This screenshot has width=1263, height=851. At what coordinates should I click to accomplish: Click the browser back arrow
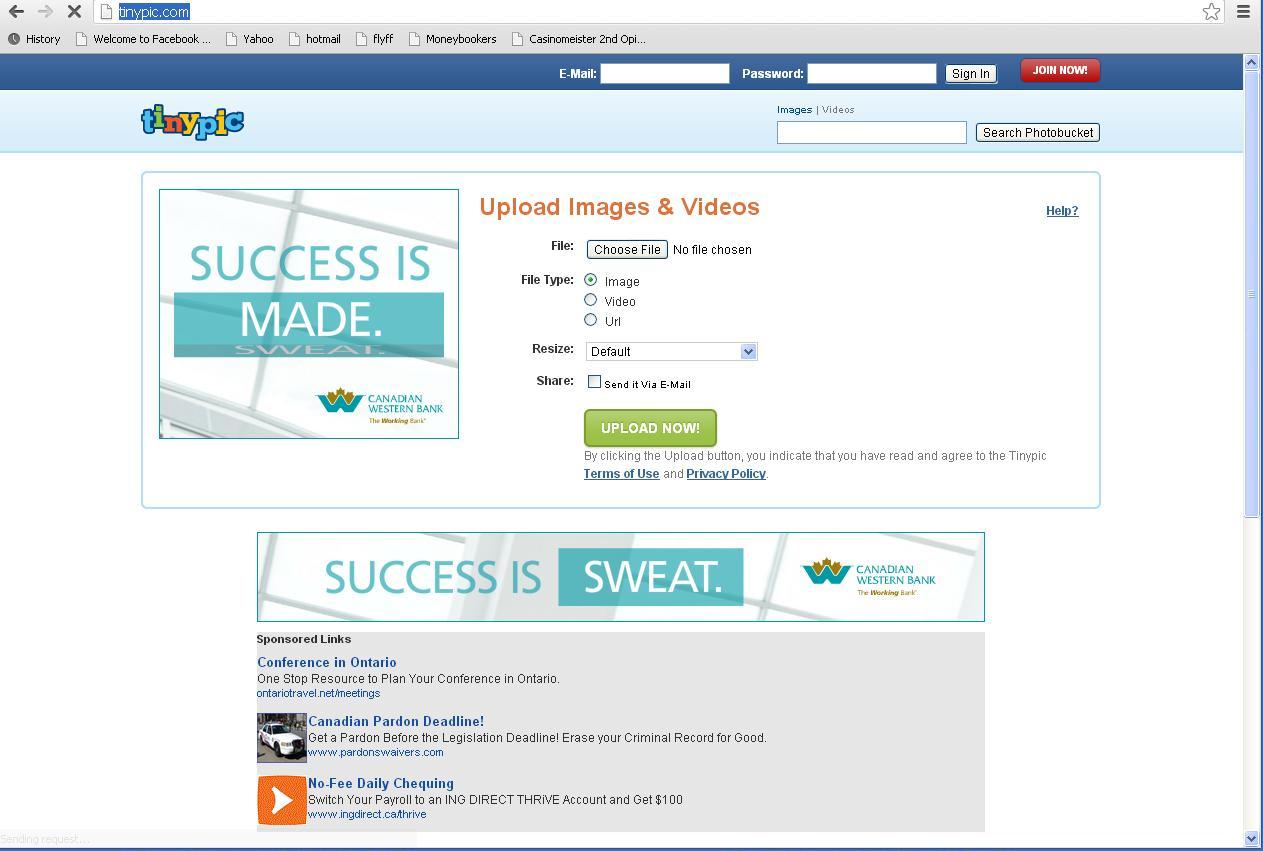click(16, 12)
